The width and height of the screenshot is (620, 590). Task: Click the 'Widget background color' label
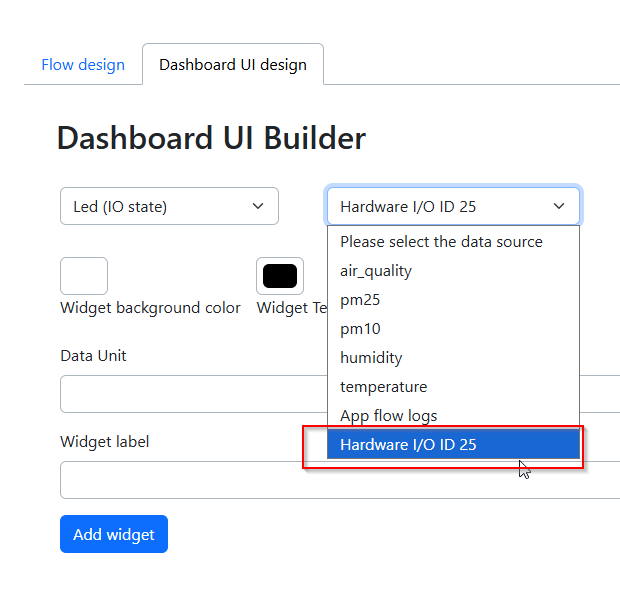coord(150,308)
